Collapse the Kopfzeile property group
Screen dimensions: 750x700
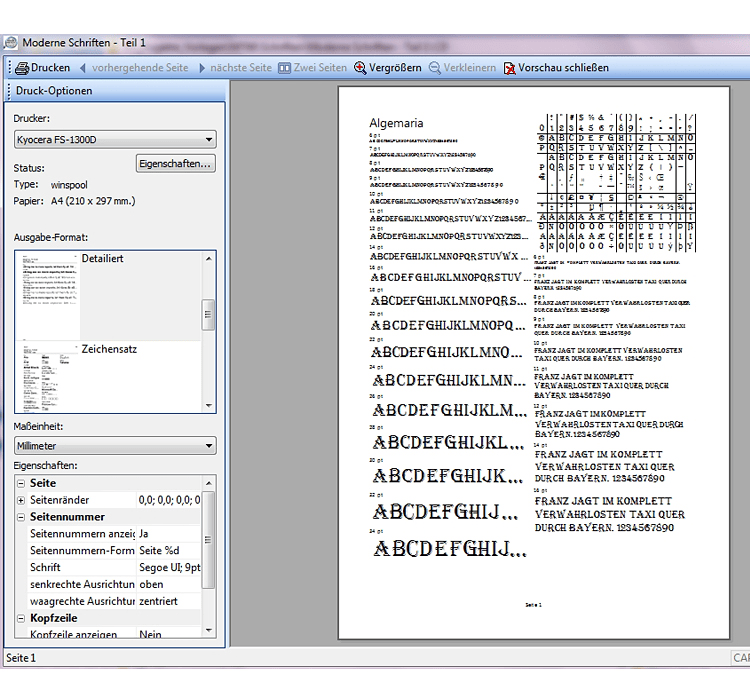[x=21, y=619]
